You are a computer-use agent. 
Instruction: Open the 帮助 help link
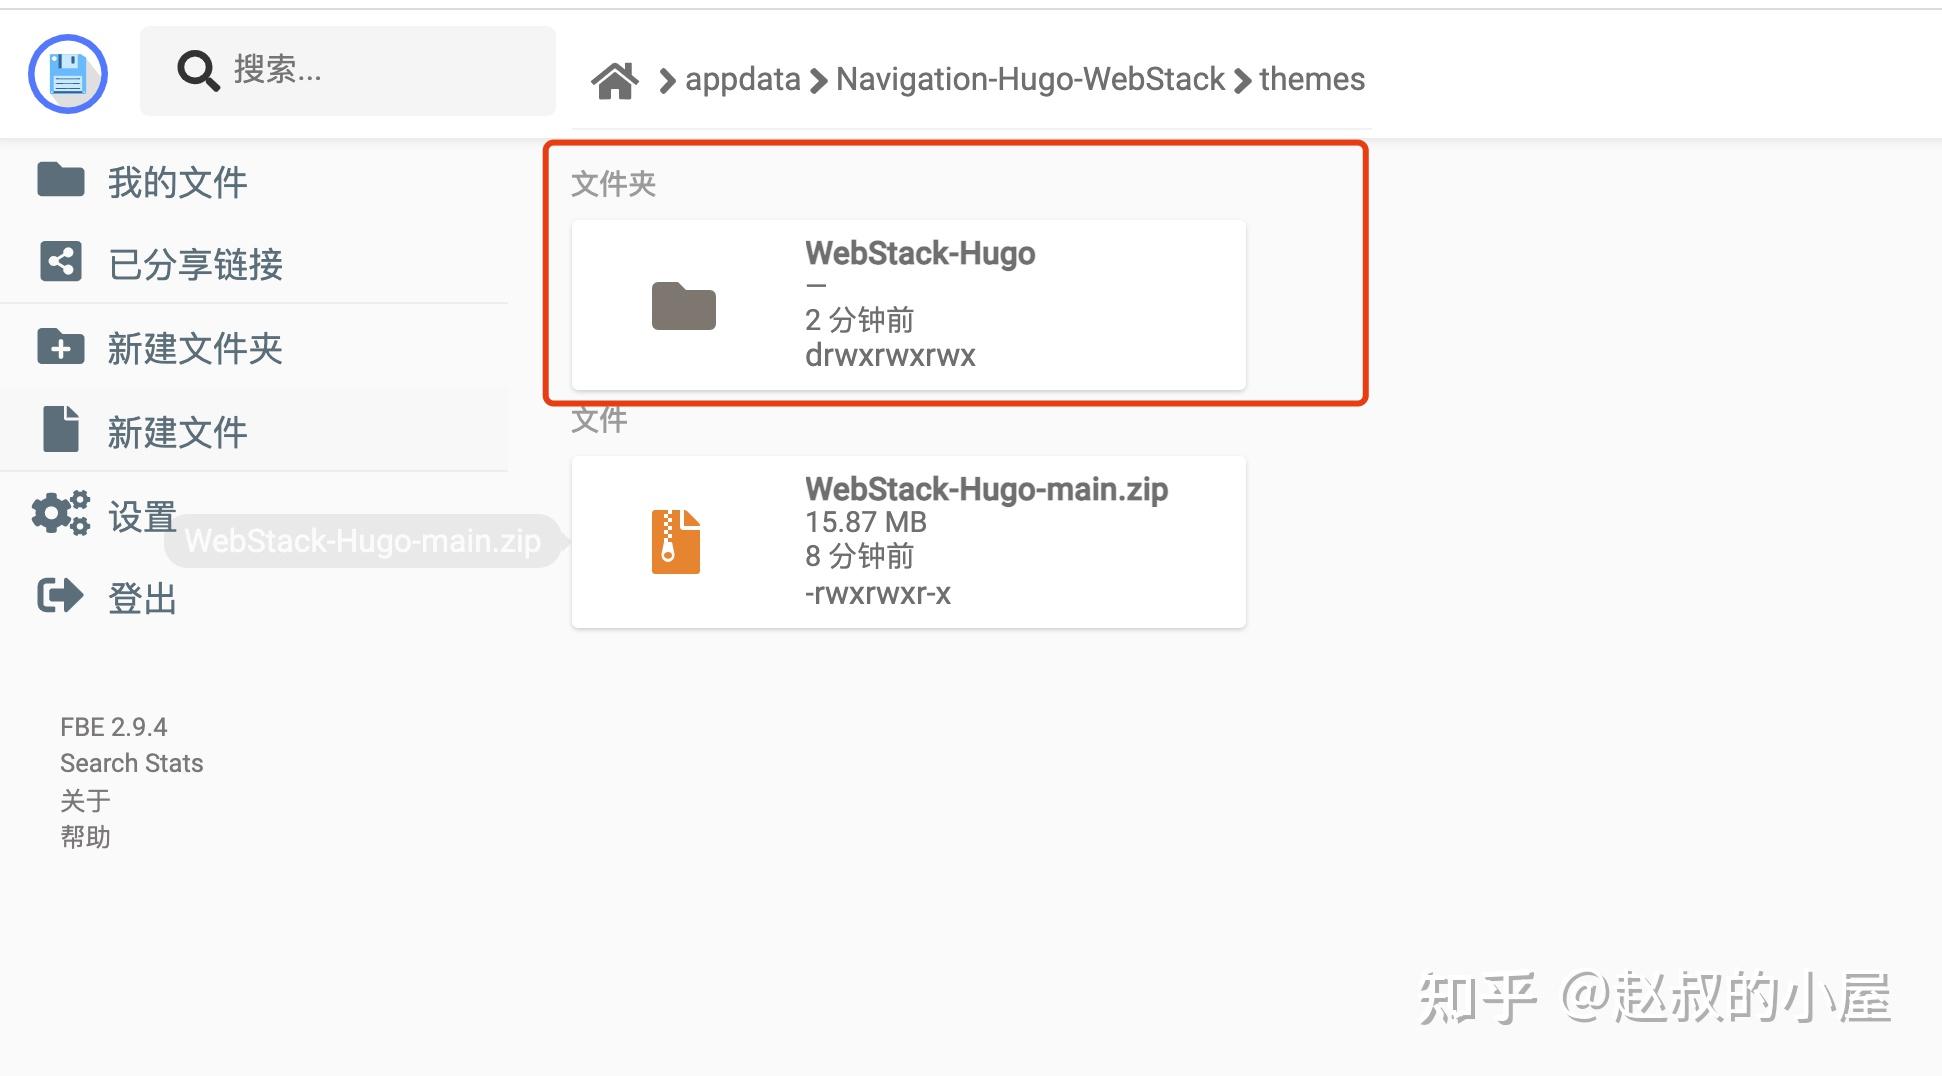click(x=86, y=837)
